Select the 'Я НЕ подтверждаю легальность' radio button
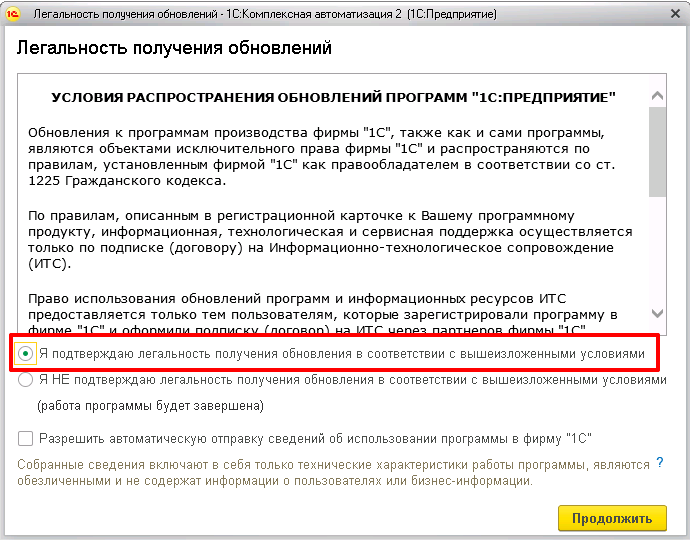Viewport: 690px width, 540px height. click(x=26, y=379)
